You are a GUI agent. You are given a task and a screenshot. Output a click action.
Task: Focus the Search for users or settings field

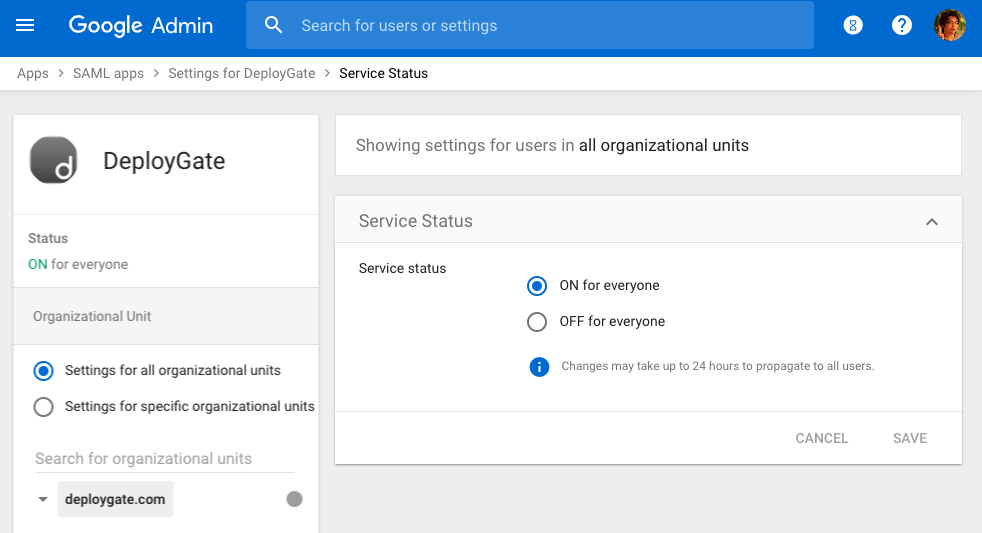(530, 25)
